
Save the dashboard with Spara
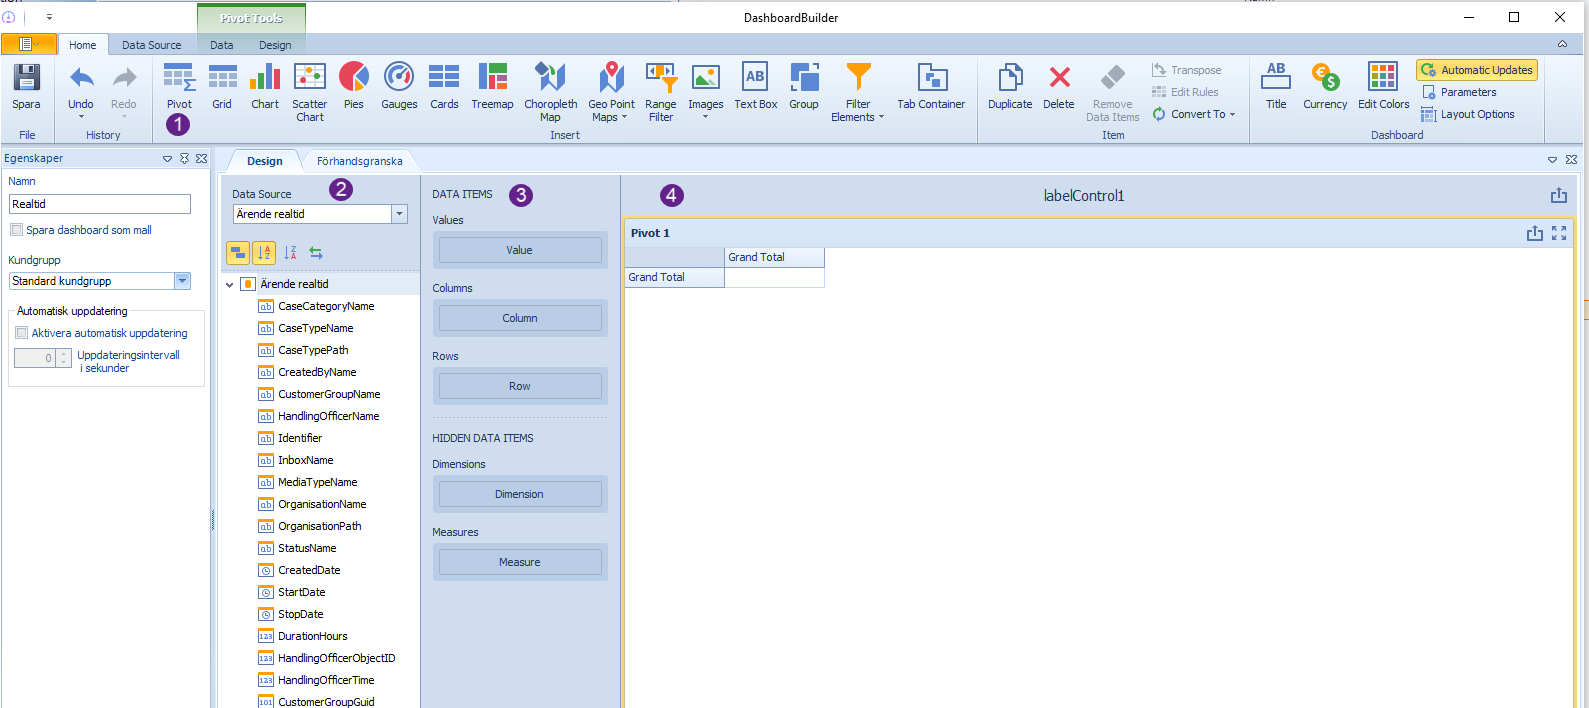[26, 87]
